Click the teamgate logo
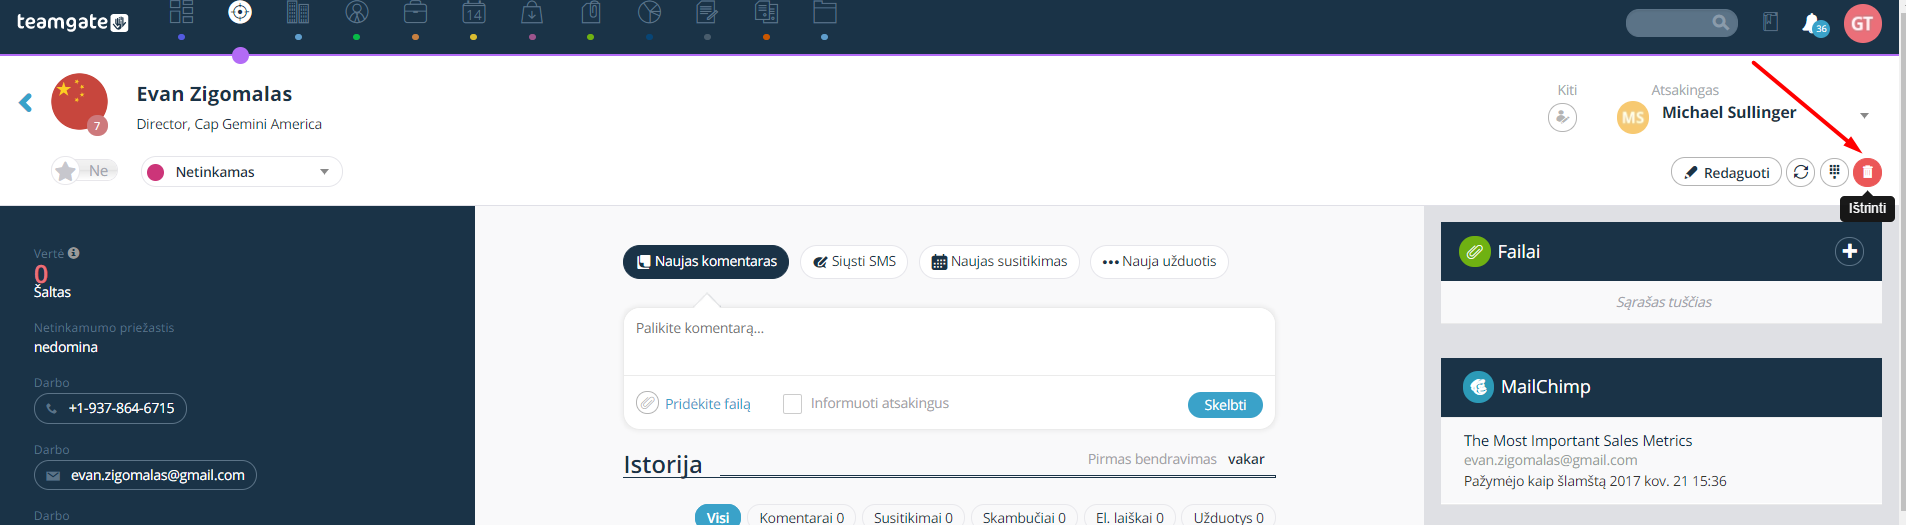This screenshot has height=525, width=1906. pos(72,22)
